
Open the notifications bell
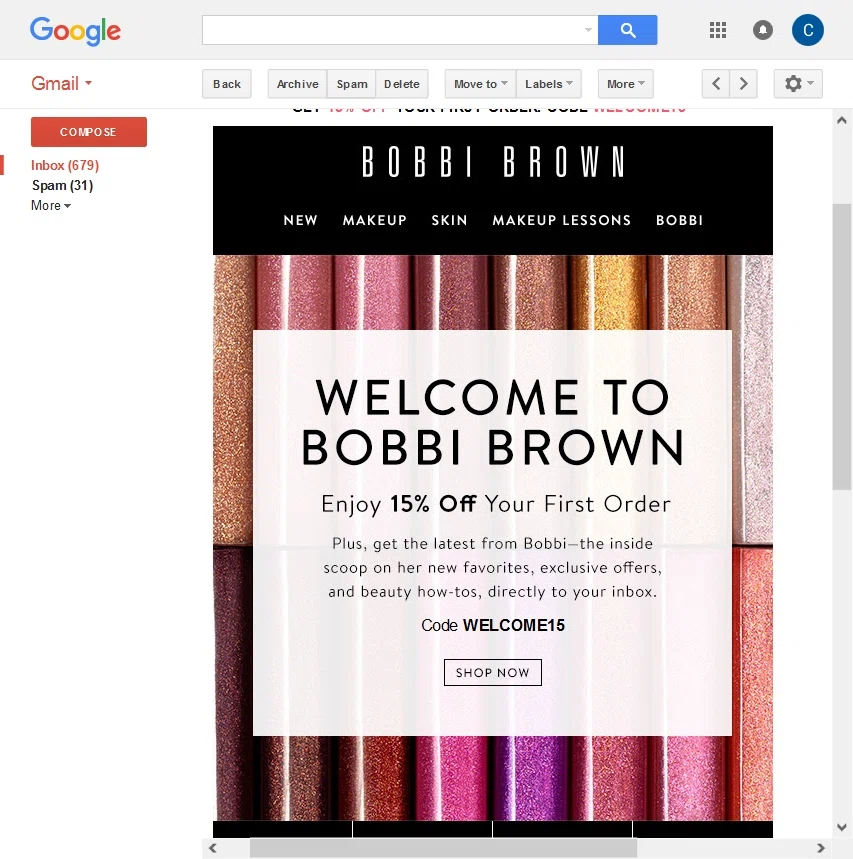pyautogui.click(x=763, y=30)
